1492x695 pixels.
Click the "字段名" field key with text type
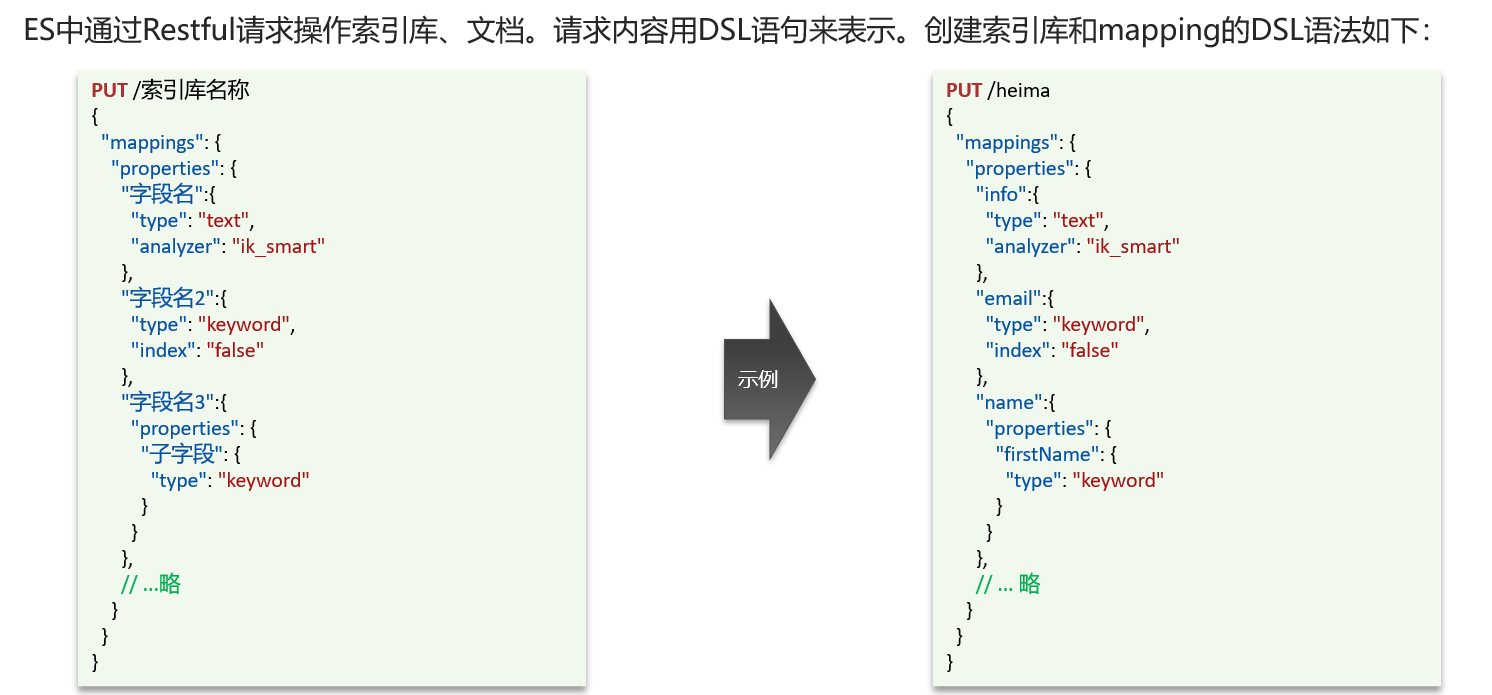pyautogui.click(x=163, y=194)
